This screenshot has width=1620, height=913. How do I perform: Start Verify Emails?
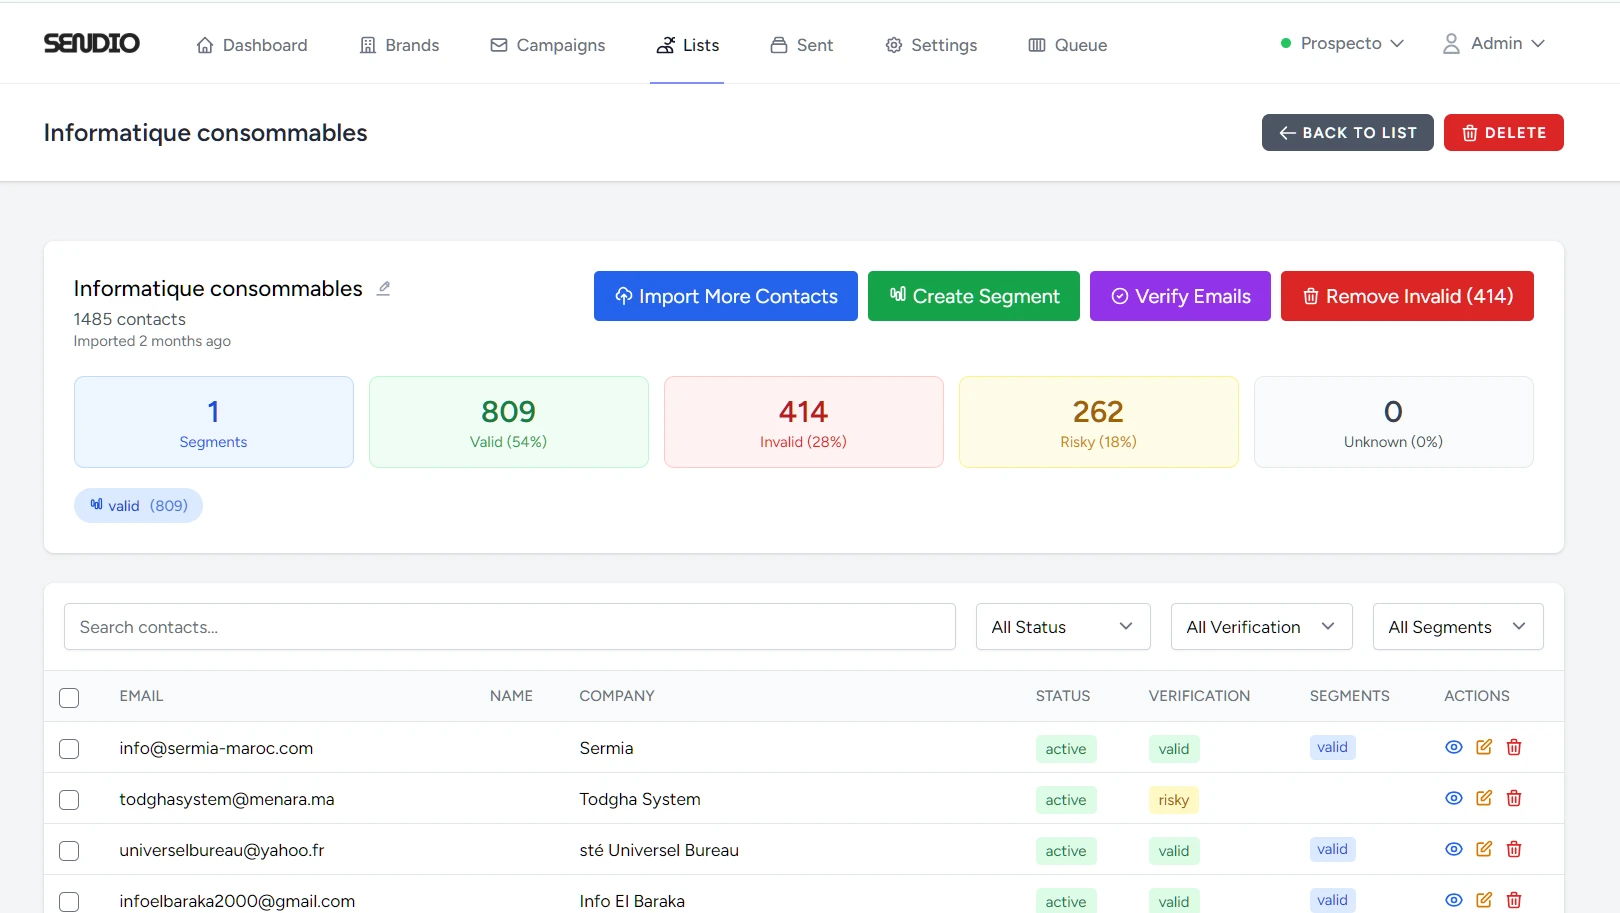tap(1180, 296)
